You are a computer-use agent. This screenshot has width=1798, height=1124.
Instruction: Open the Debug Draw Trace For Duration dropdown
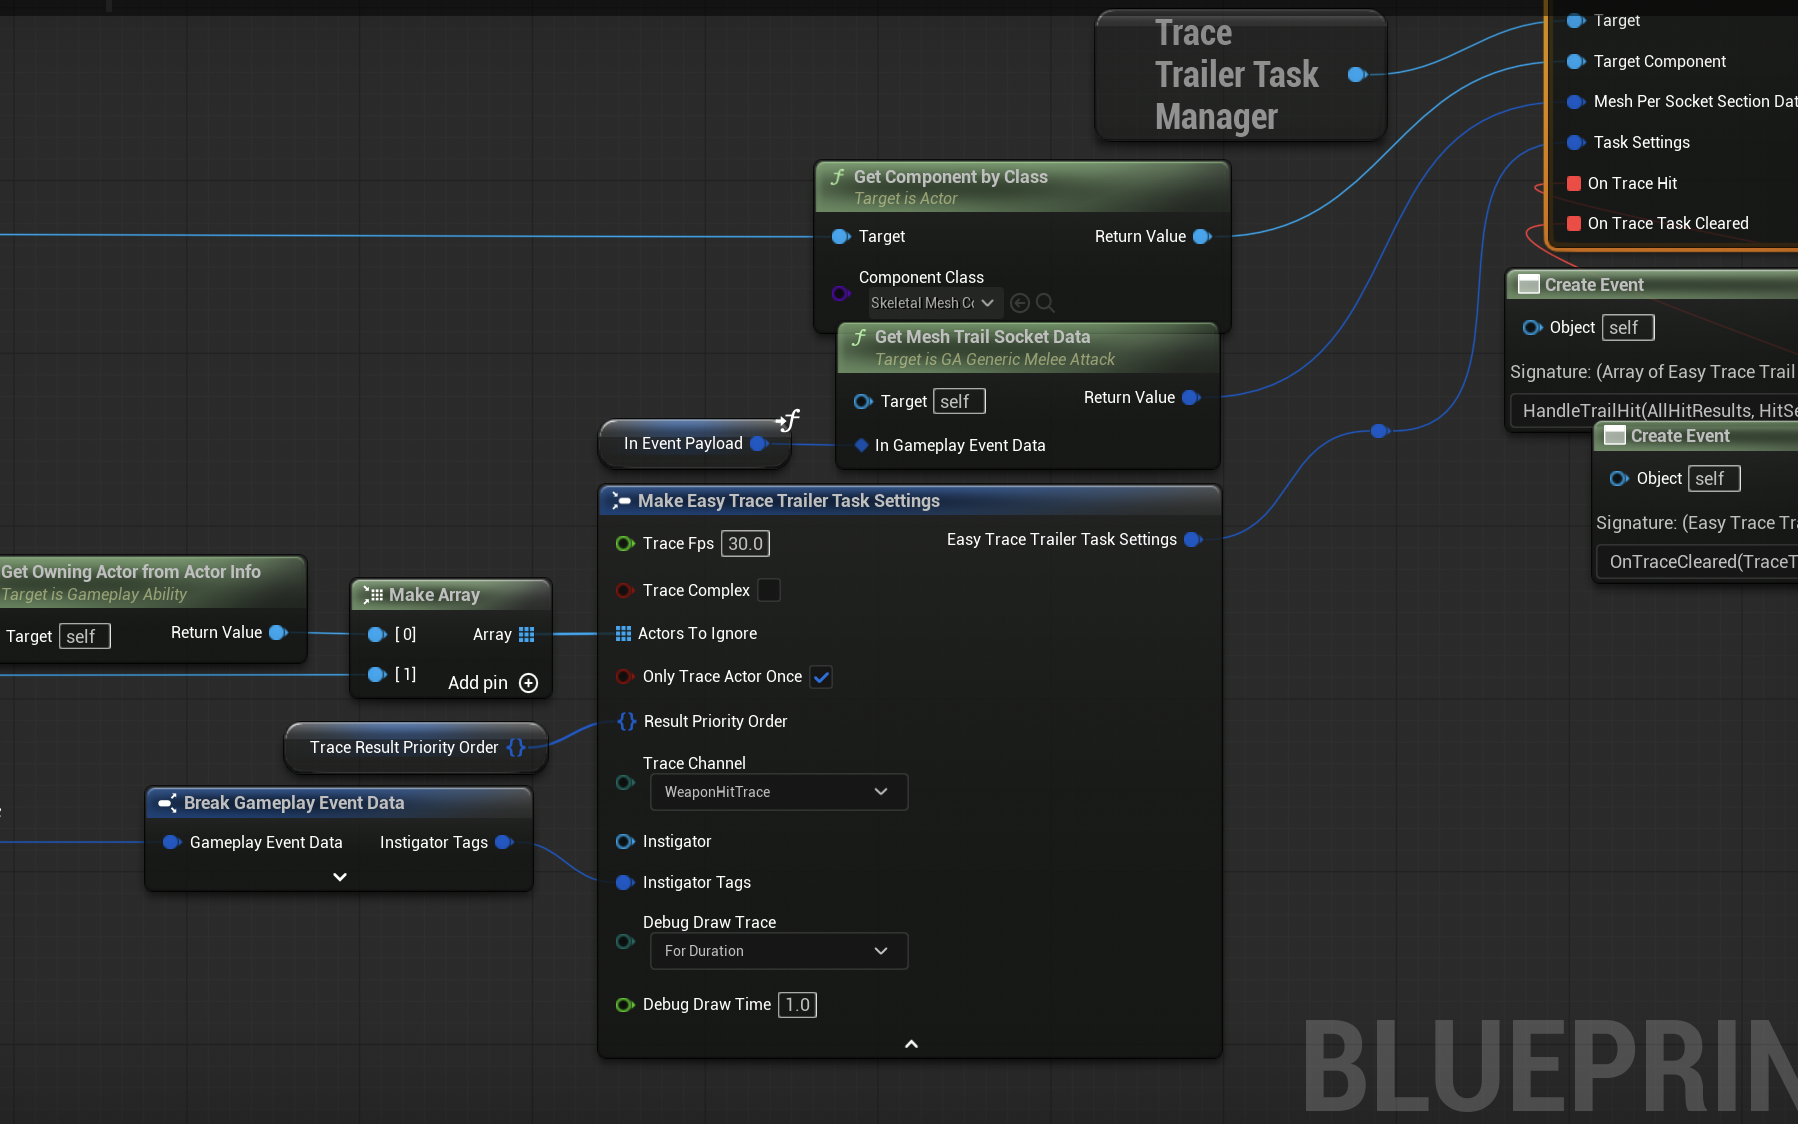tap(778, 951)
